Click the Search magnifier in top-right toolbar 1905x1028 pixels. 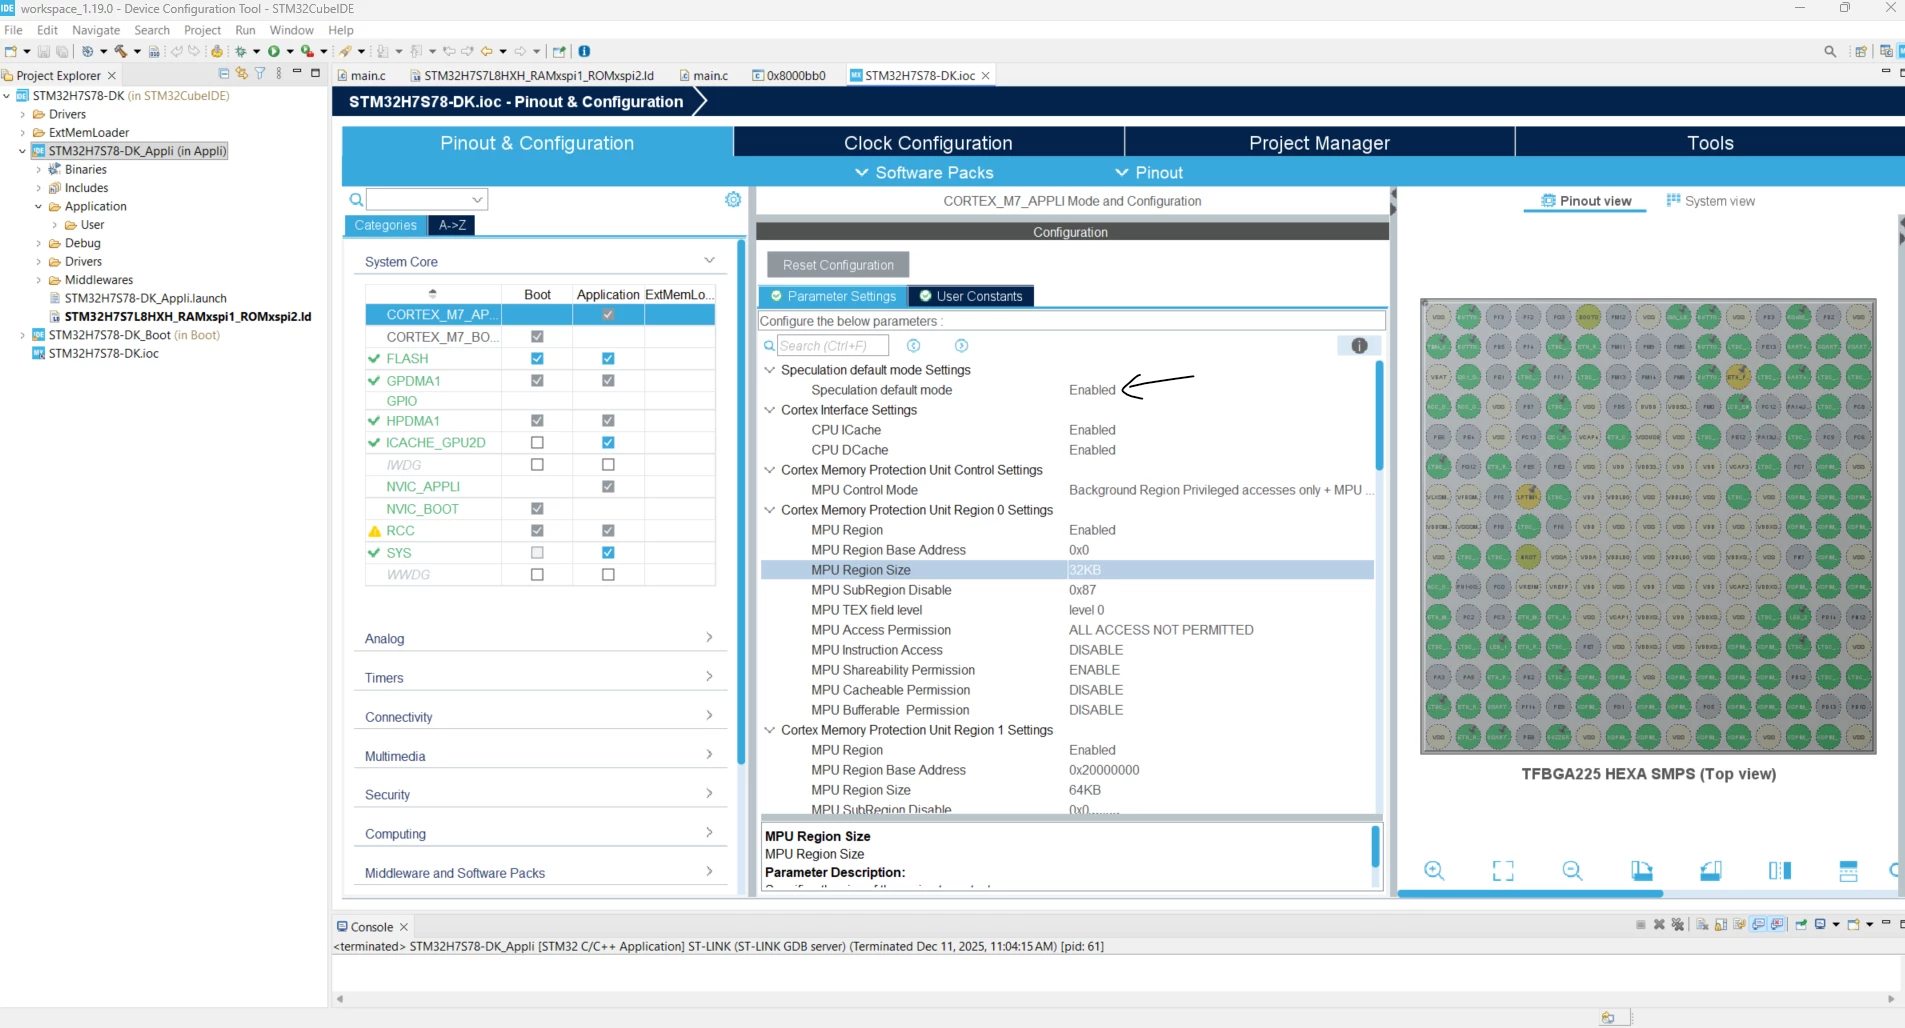tap(1830, 51)
